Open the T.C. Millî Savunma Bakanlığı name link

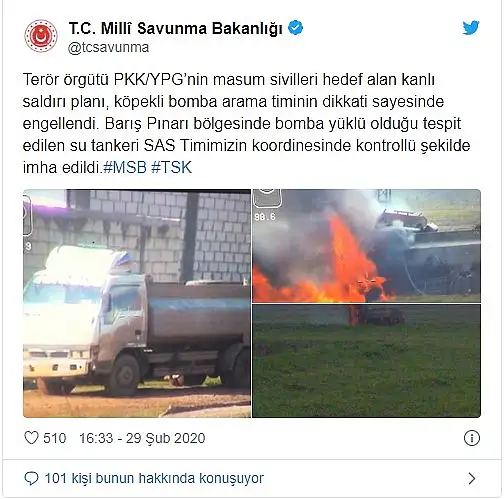click(176, 28)
